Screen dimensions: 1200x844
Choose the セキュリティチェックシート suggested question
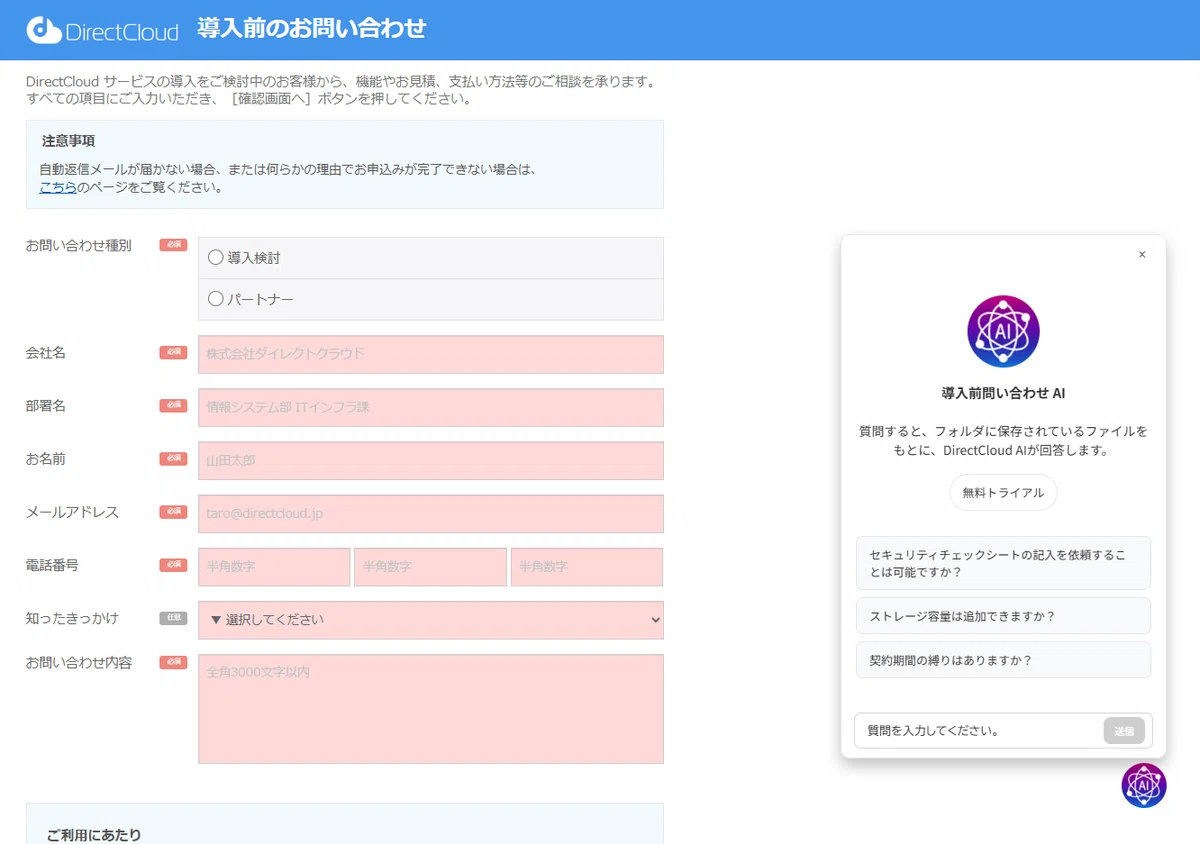click(x=1003, y=563)
